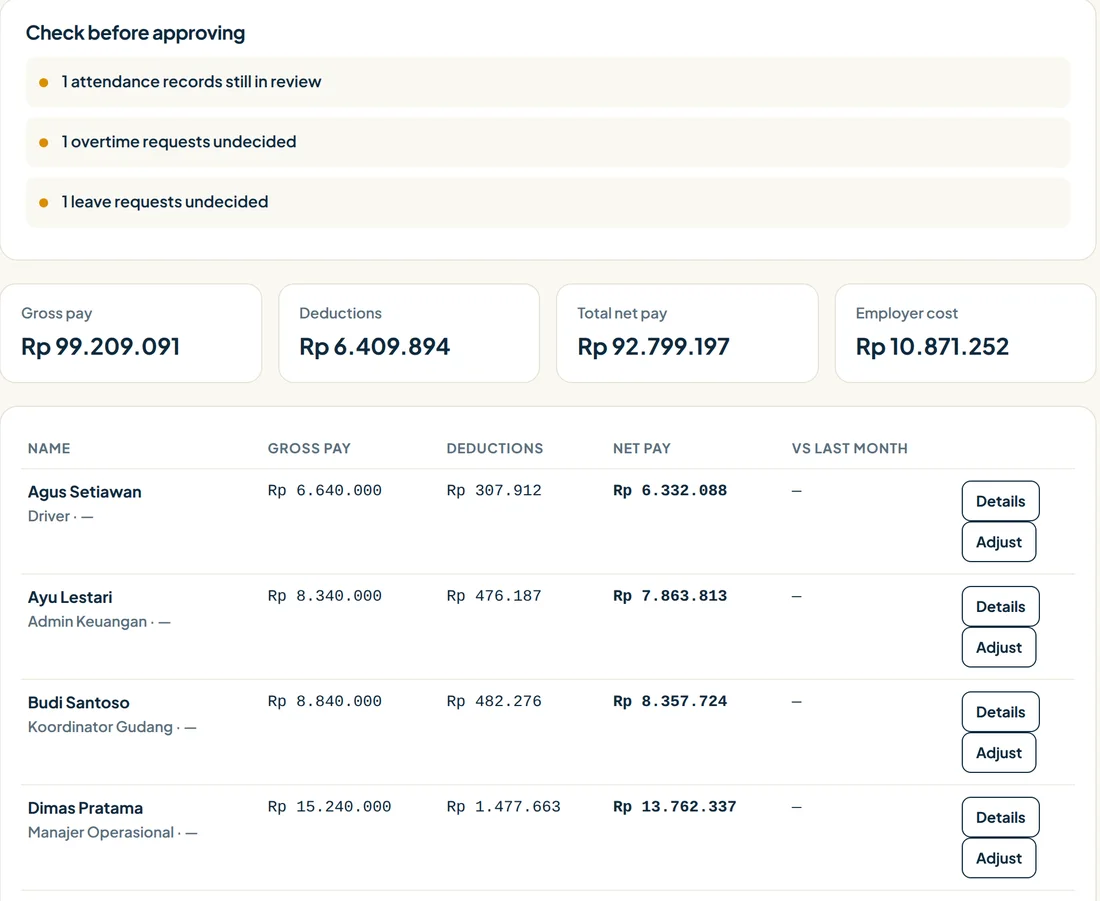Viewport: 1100px width, 901px height.
Task: Click the NET PAY column header
Action: coord(641,448)
